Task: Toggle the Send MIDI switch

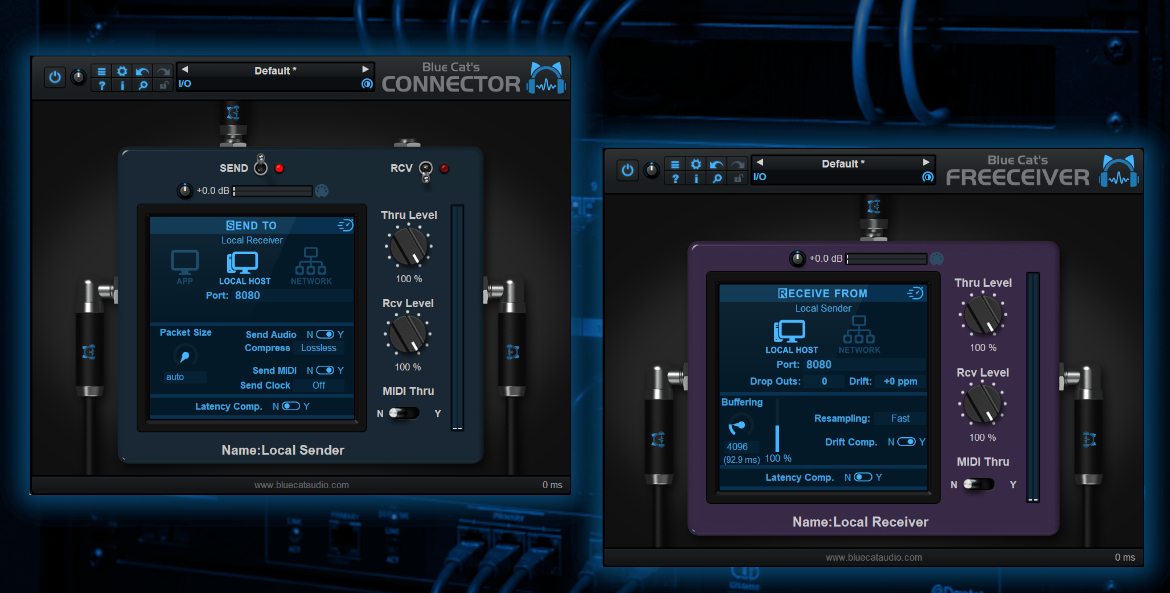Action: coord(325,370)
